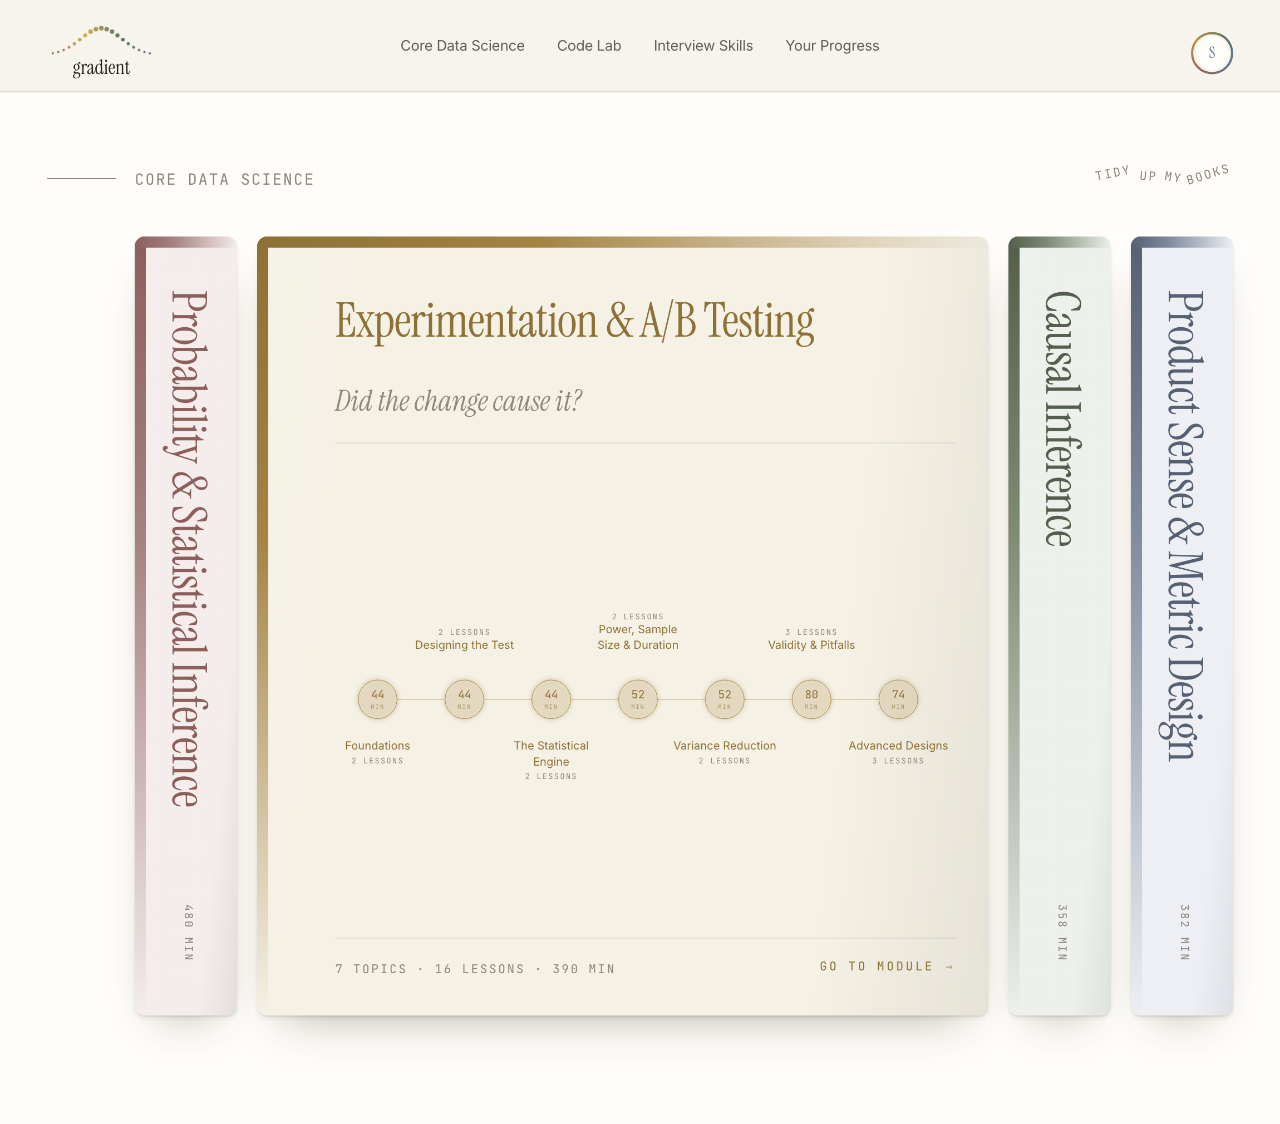Select Advanced Designs 74 min node
Image resolution: width=1280 pixels, height=1124 pixels.
[x=898, y=699]
